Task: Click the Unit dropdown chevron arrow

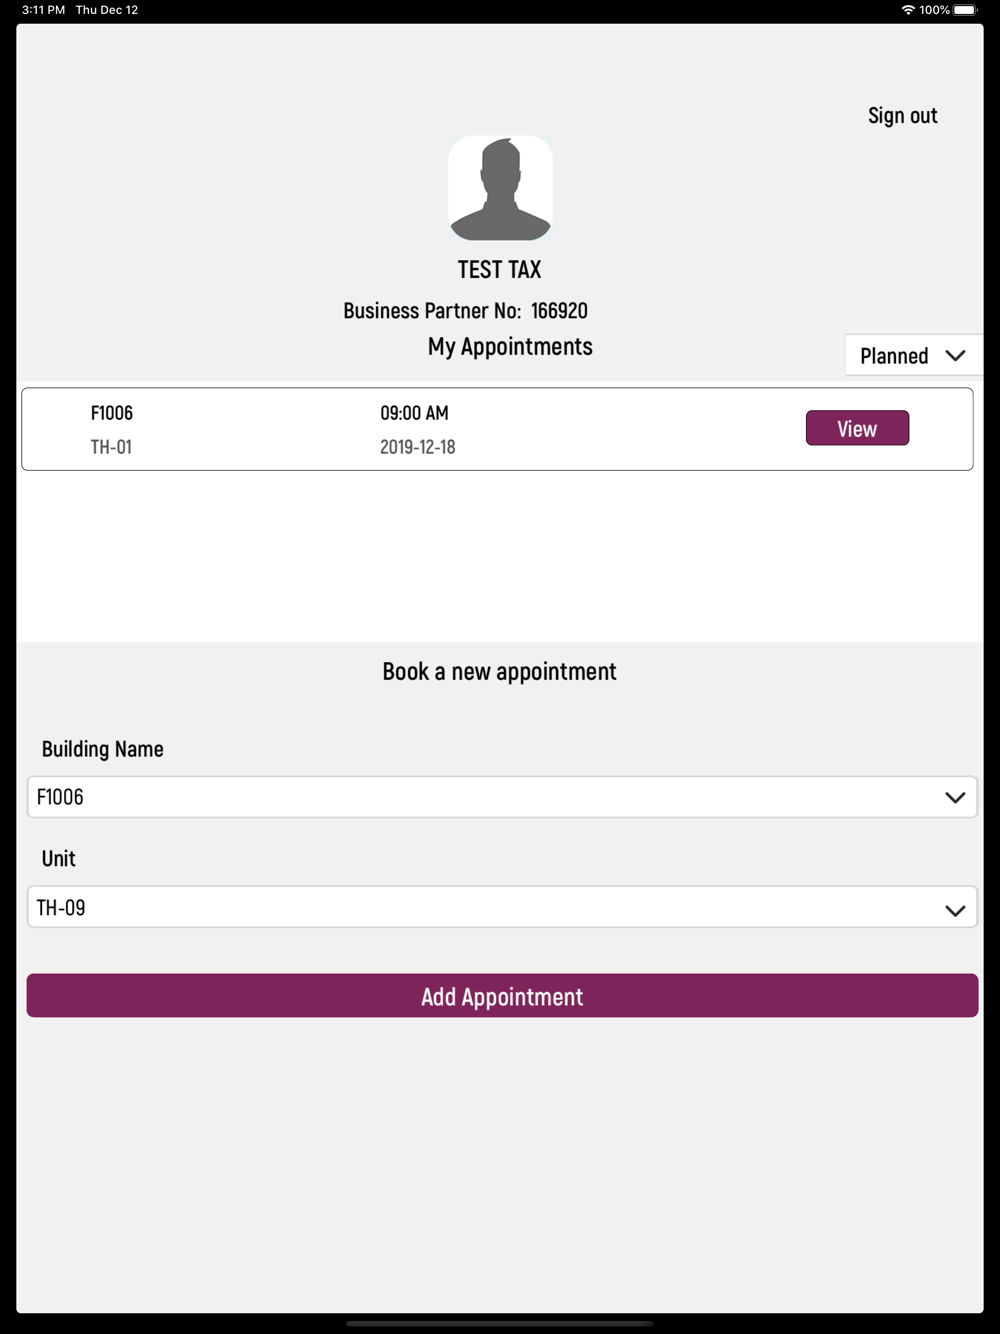Action: coord(955,910)
